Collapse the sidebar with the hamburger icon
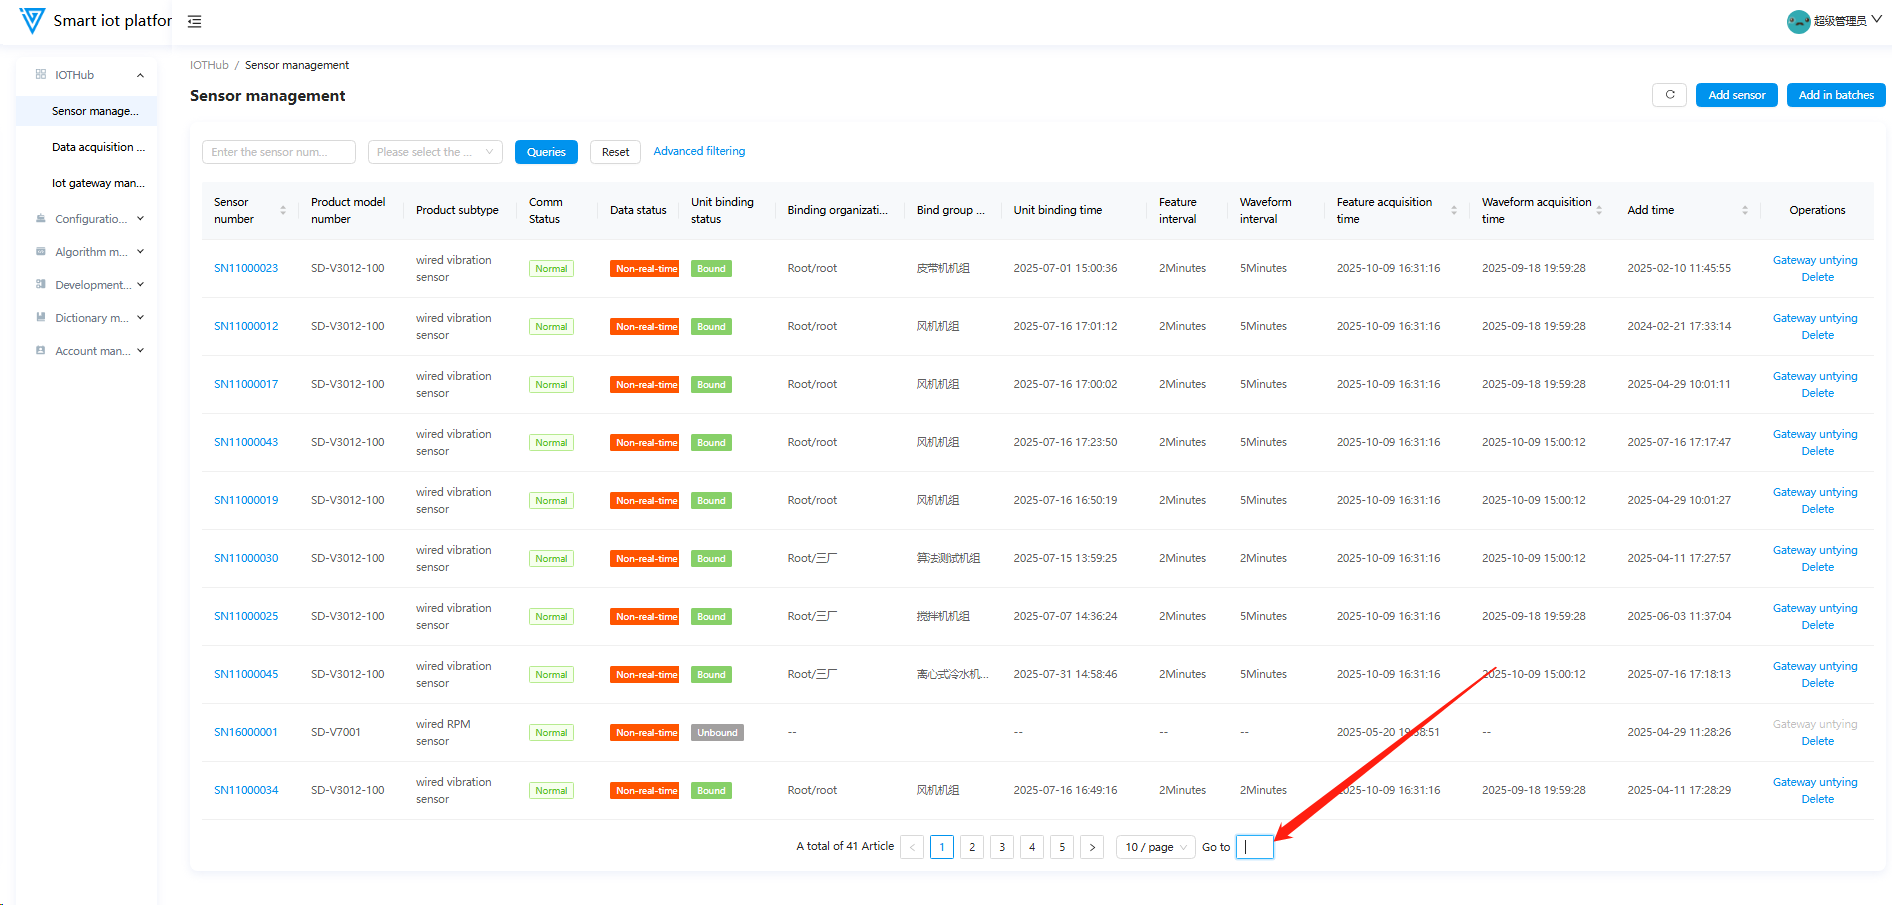The width and height of the screenshot is (1892, 905). 195,21
